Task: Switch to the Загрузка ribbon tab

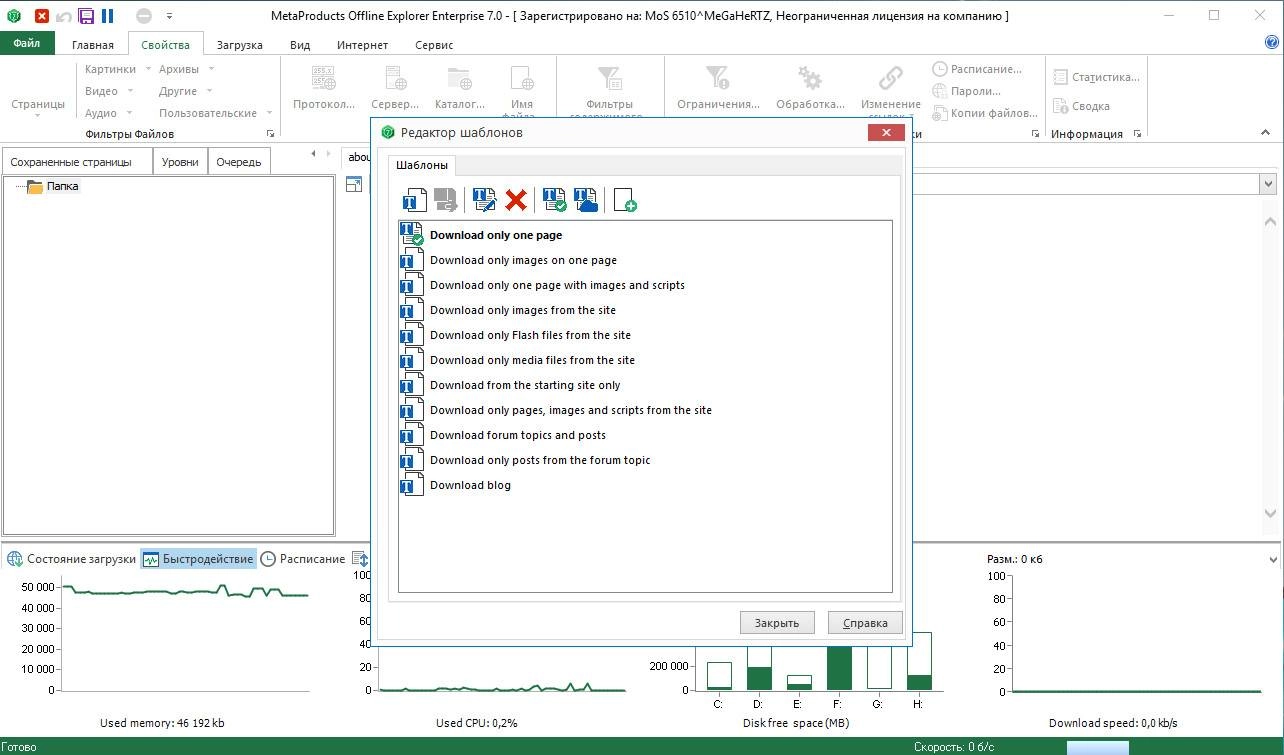Action: [x=240, y=45]
